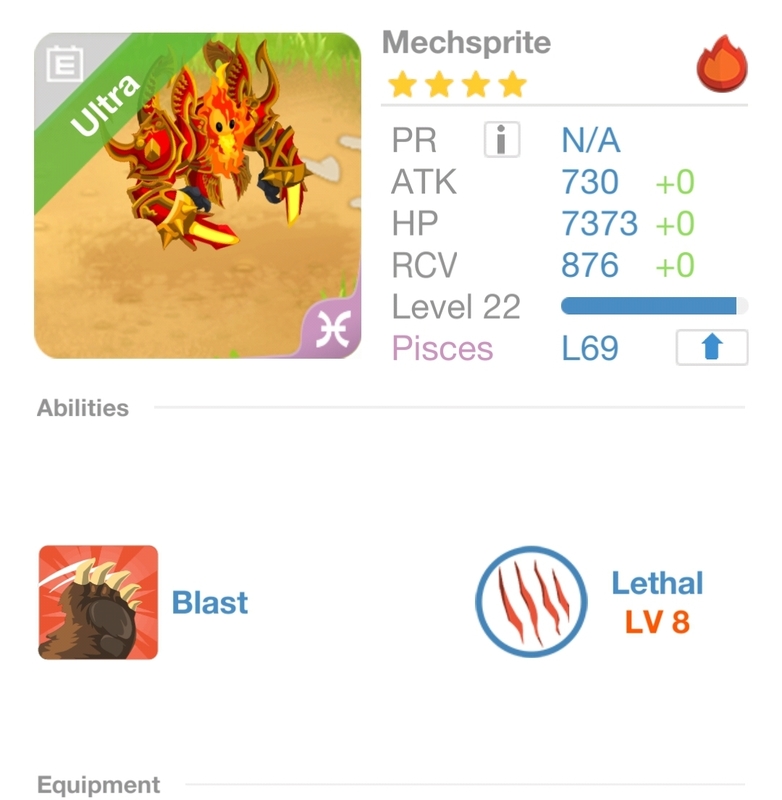Open the Blast ability text link
This screenshot has height=800, width=782.
pos(210,603)
